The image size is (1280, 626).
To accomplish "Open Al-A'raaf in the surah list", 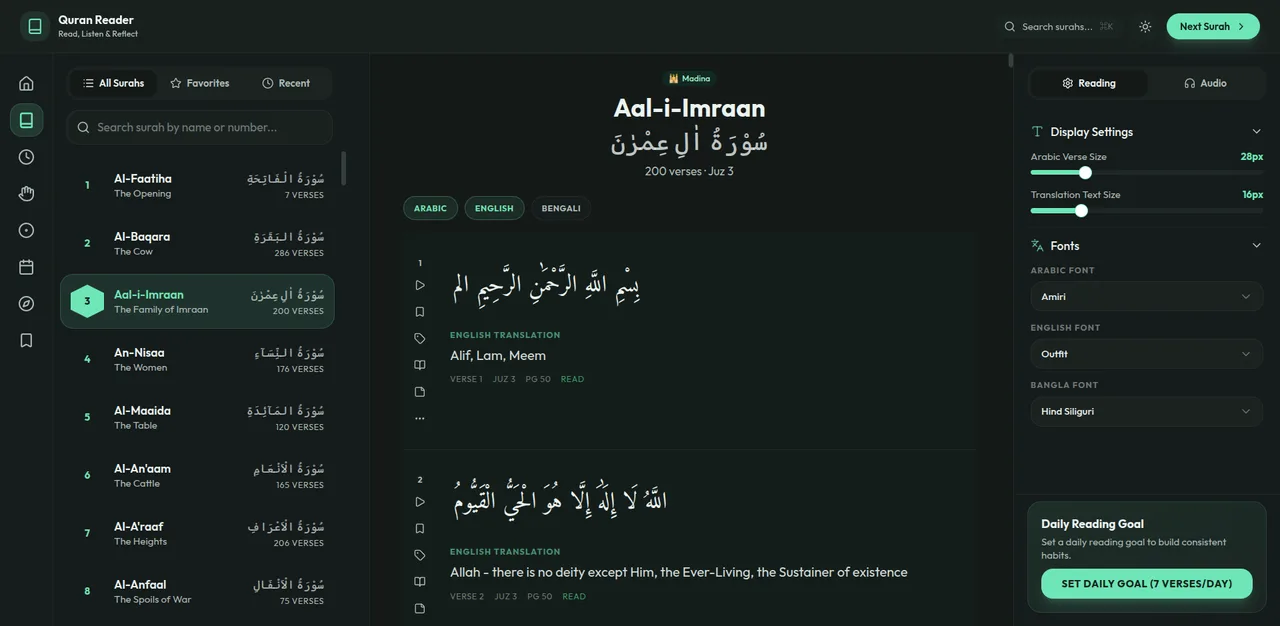I will click(197, 533).
